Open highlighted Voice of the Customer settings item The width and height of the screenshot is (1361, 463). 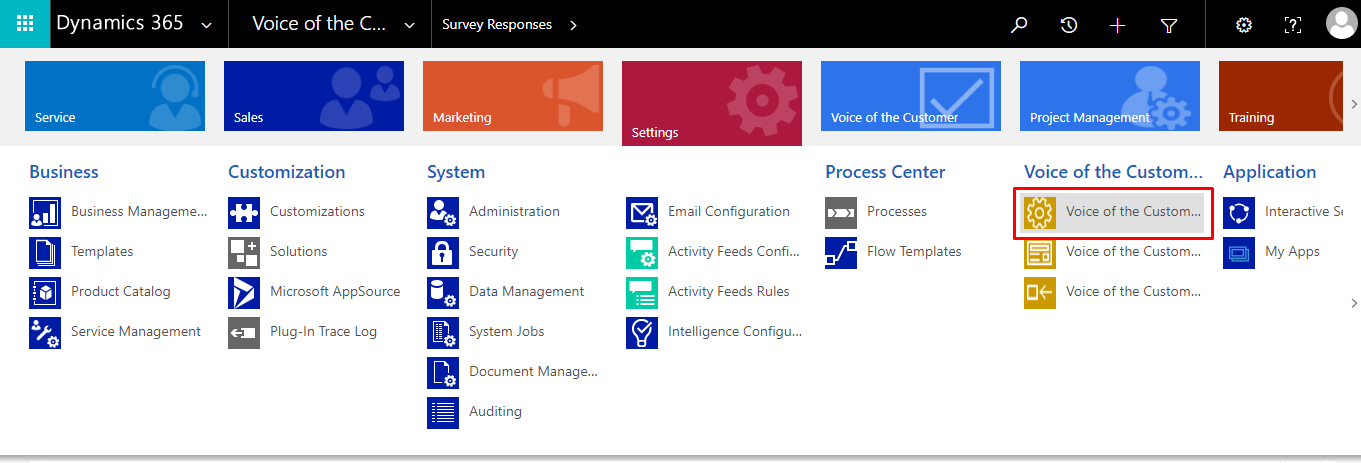pos(1113,212)
